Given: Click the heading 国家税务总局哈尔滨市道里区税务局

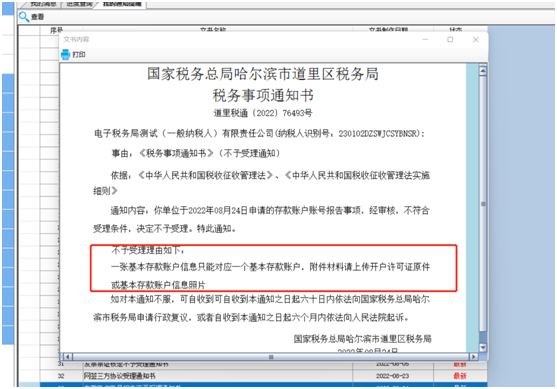Looking at the screenshot, I should [x=263, y=74].
